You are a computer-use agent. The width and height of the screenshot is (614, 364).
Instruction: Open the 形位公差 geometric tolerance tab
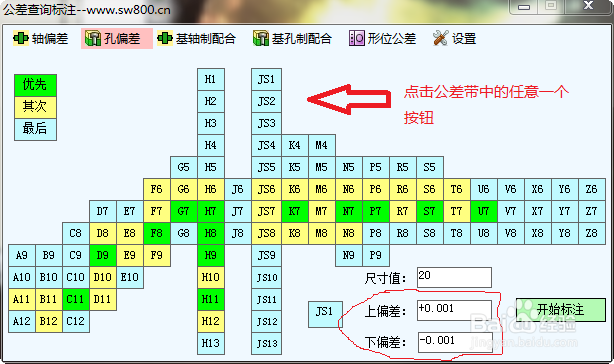tap(382, 39)
